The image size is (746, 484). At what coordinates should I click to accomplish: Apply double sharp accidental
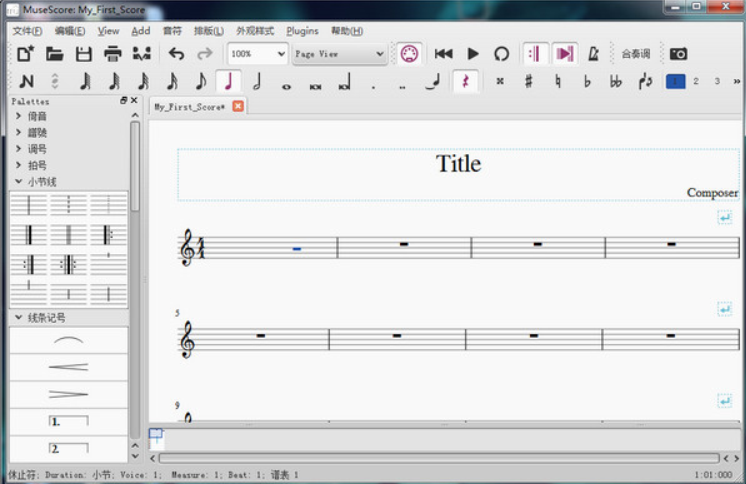pyautogui.click(x=500, y=81)
